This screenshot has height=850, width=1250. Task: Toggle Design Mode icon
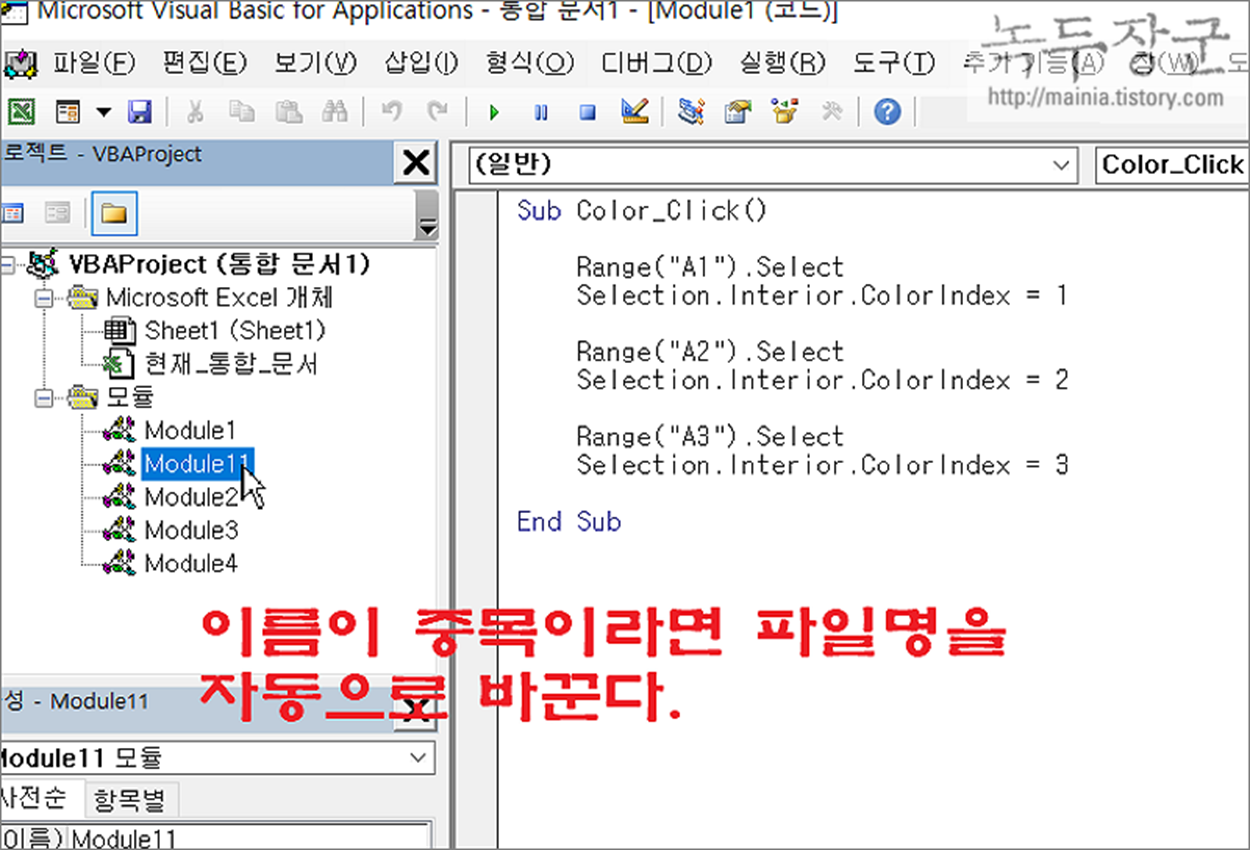tap(634, 111)
